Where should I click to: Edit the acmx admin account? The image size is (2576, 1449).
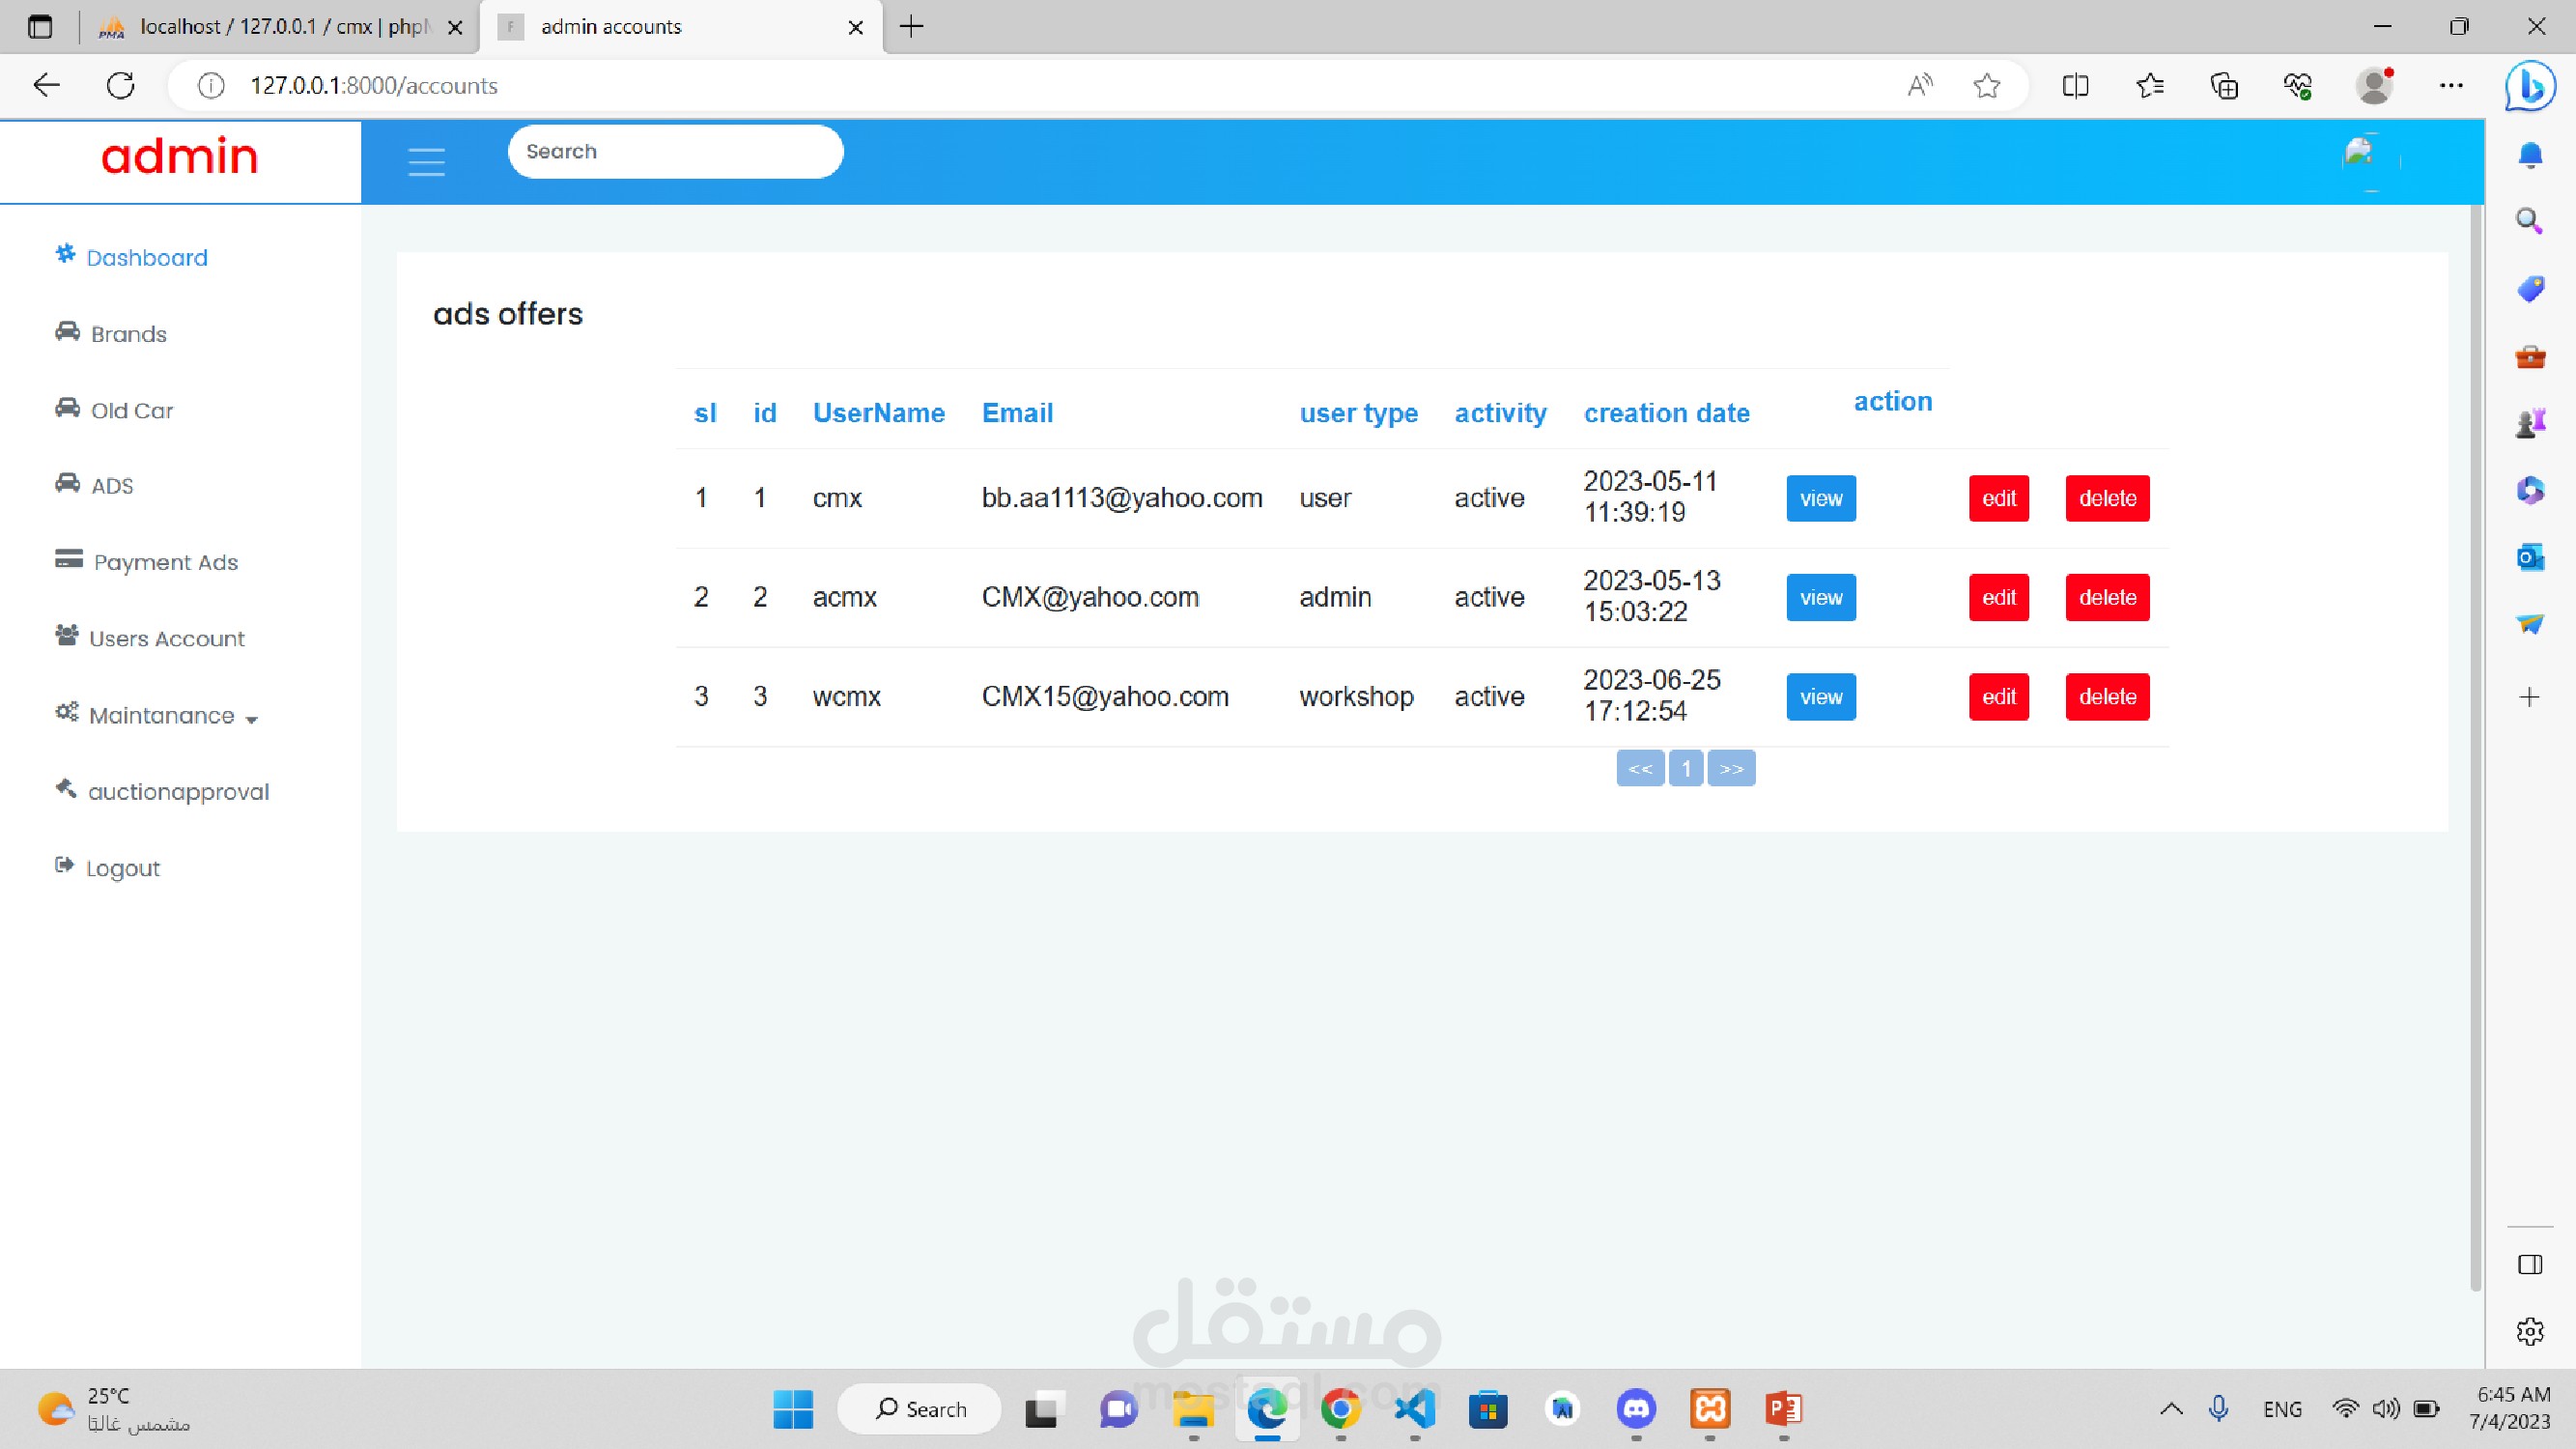click(x=1998, y=598)
